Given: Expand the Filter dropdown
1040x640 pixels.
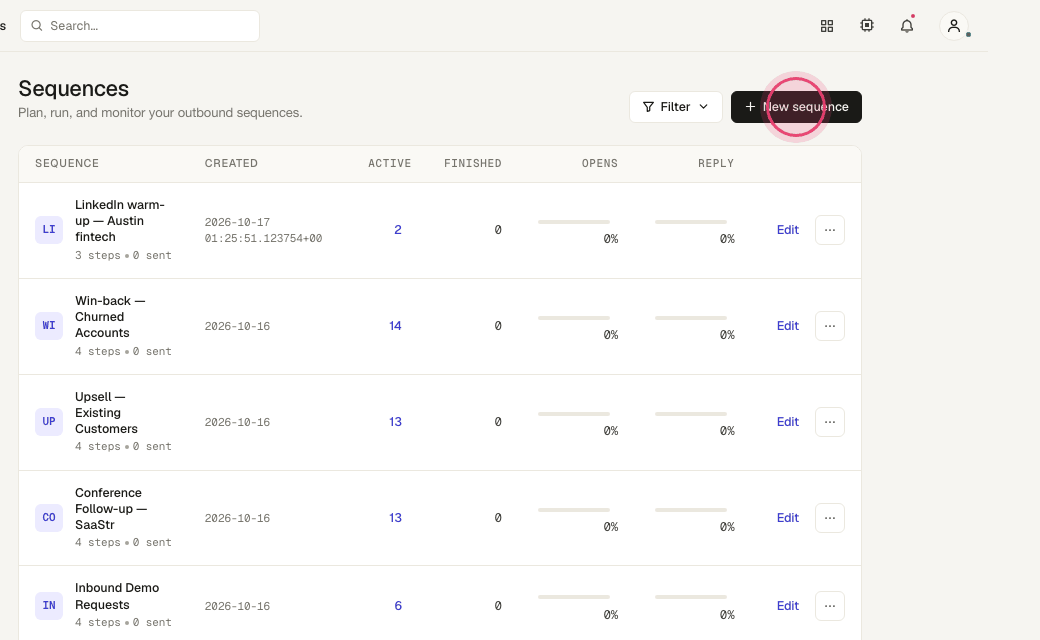Looking at the screenshot, I should pos(676,107).
